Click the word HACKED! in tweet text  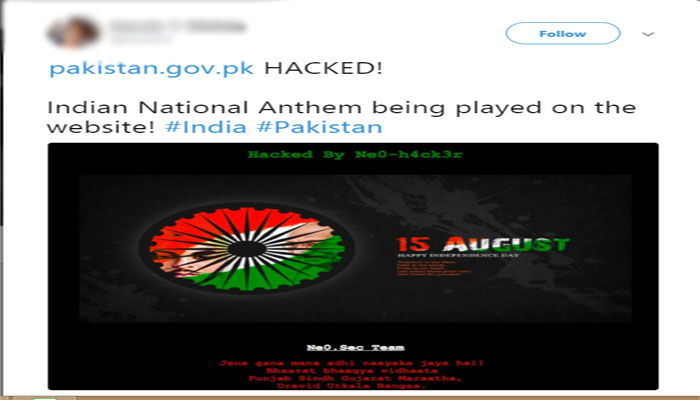click(x=323, y=68)
